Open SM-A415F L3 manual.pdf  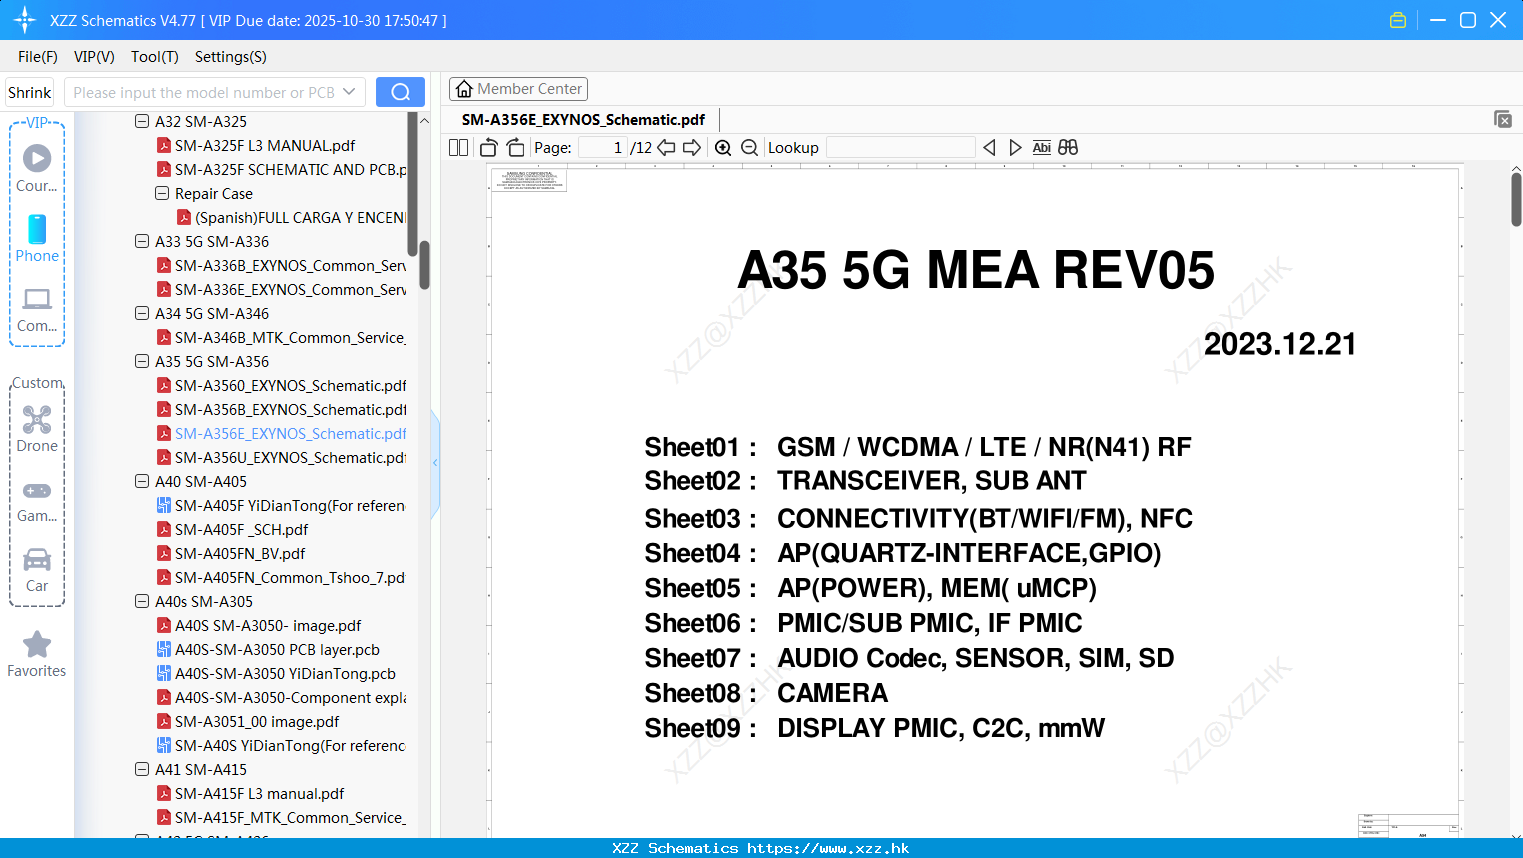[259, 793]
